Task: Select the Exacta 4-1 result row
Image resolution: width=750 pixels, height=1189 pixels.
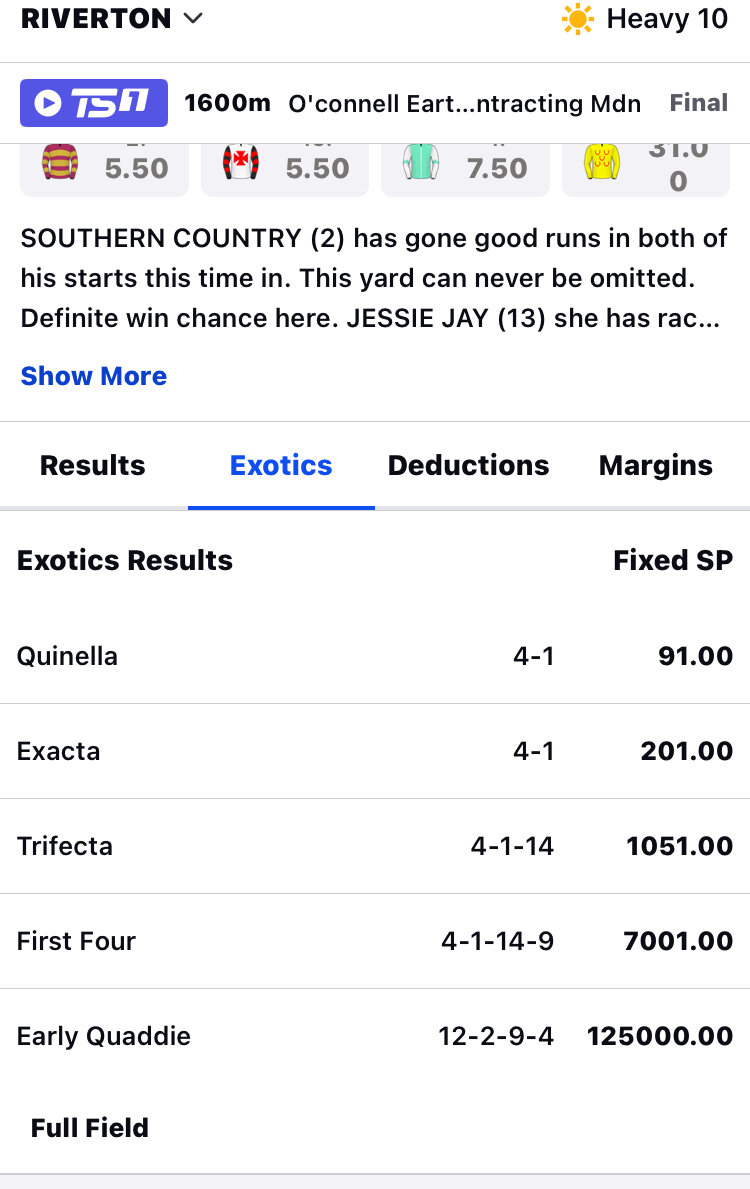Action: coord(375,751)
